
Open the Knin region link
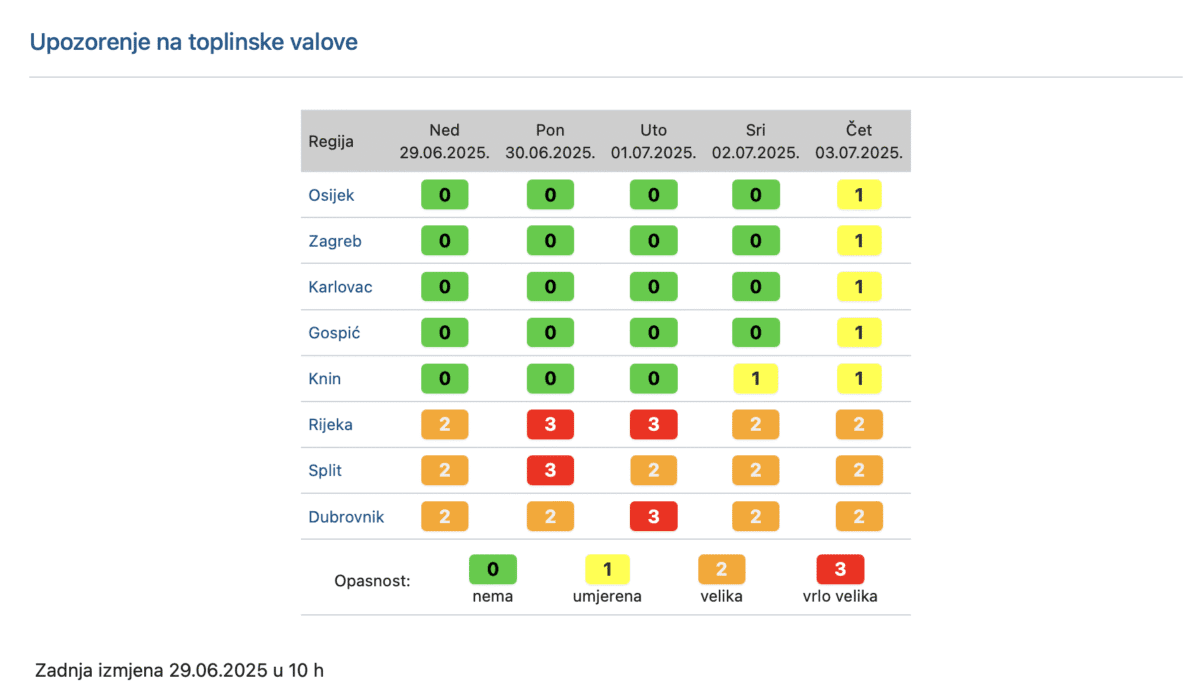pyautogui.click(x=324, y=379)
